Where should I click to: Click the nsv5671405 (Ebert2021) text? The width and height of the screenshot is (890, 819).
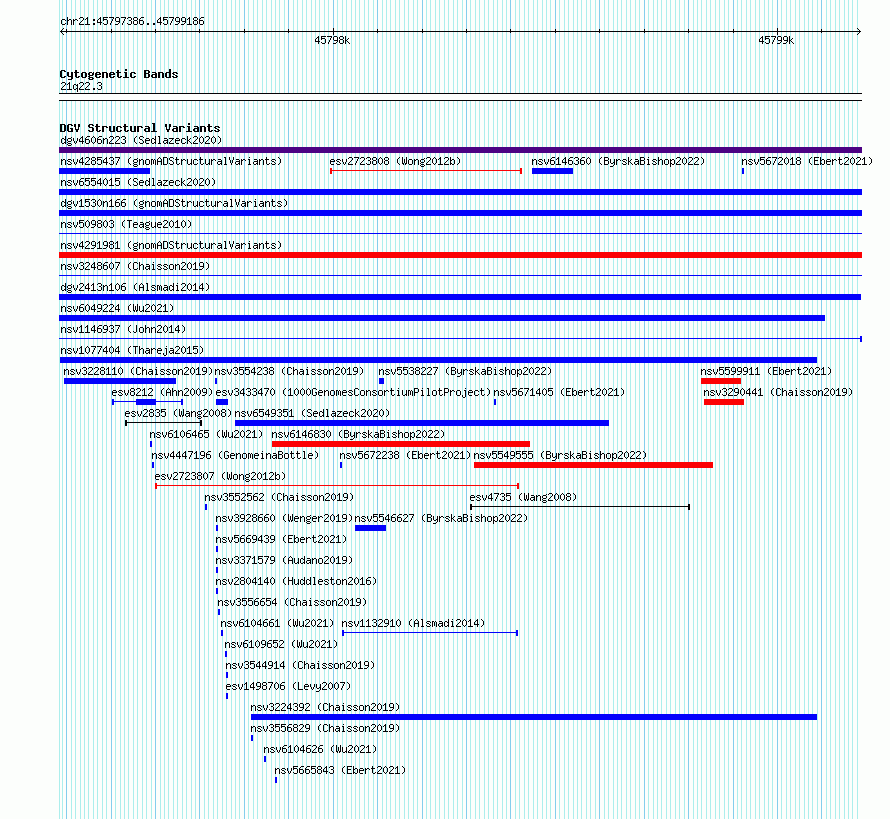click(559, 392)
